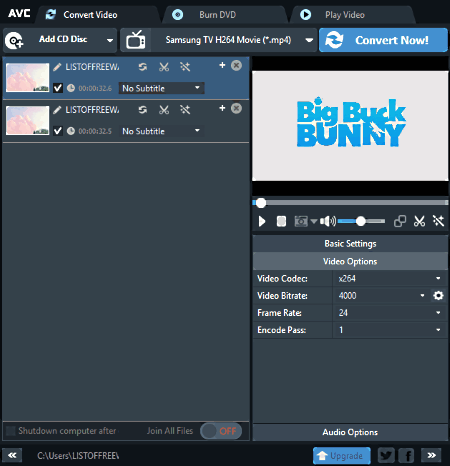The image size is (450, 466).
Task: Open snapshot options dropdown arrow
Action: tap(314, 221)
